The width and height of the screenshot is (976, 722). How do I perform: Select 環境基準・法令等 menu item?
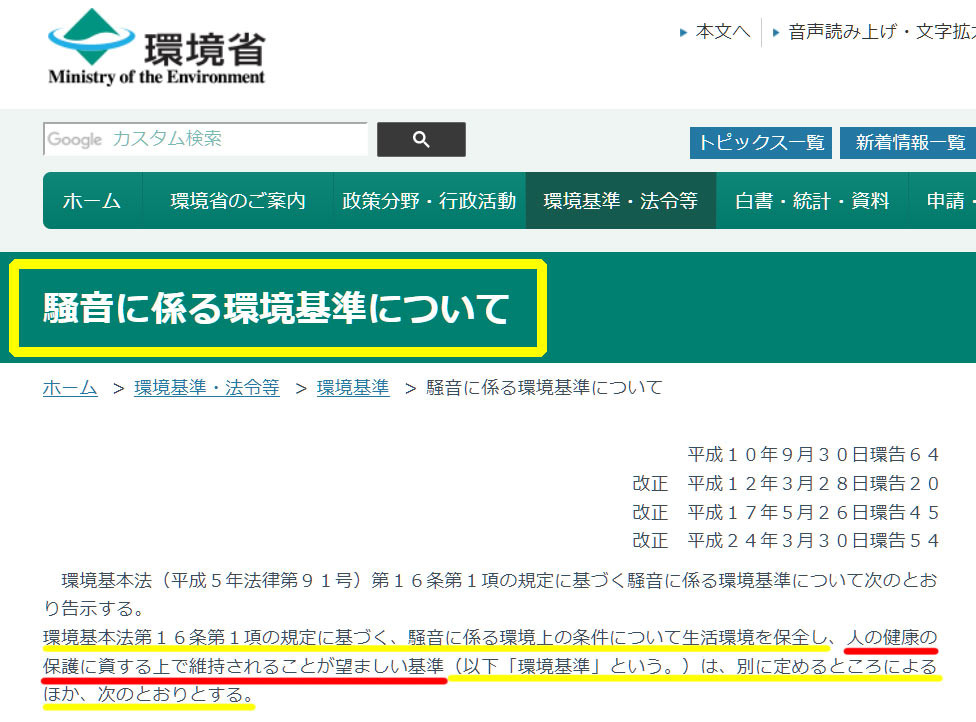pyautogui.click(x=621, y=200)
